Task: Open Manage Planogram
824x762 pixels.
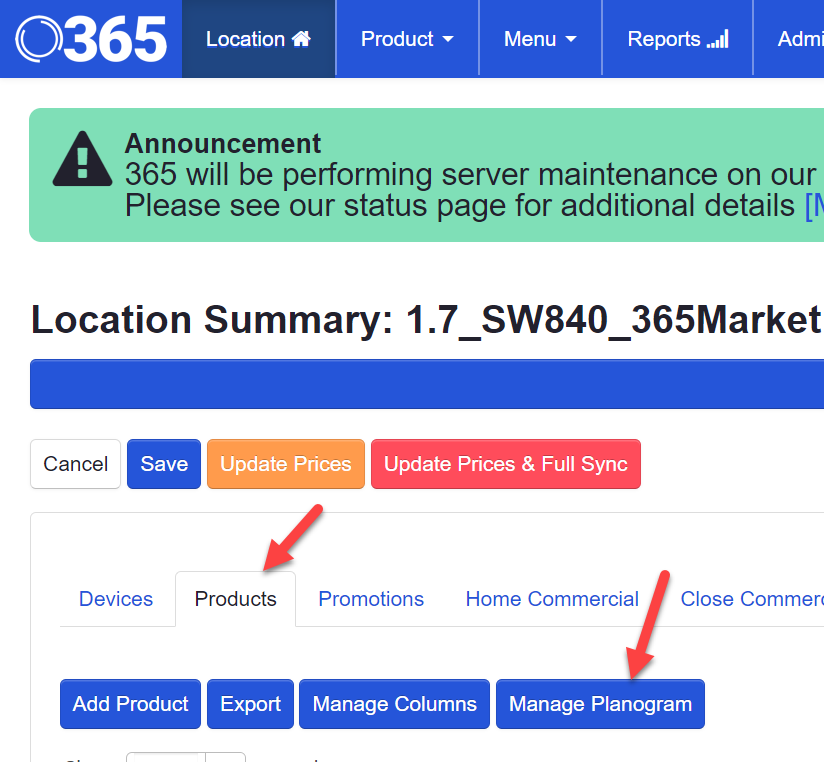Action: 600,704
